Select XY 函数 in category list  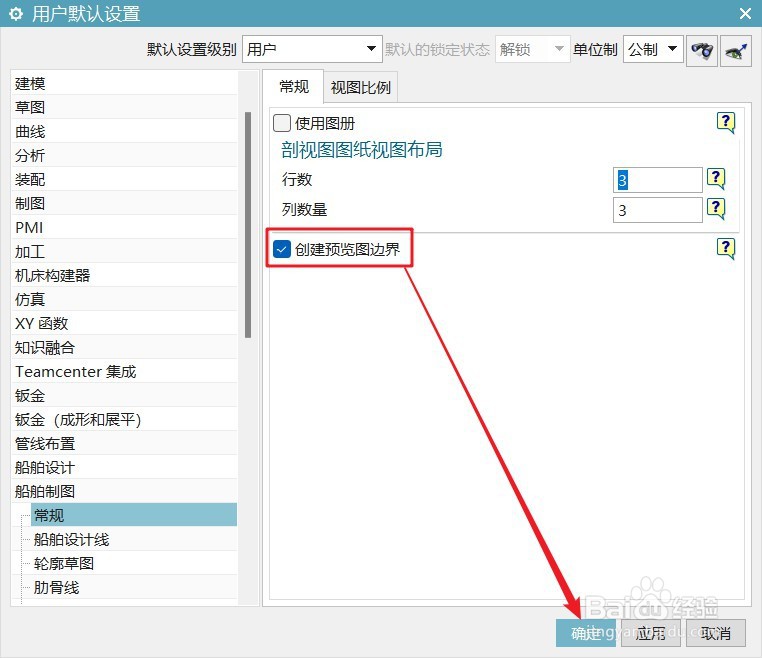coord(124,323)
